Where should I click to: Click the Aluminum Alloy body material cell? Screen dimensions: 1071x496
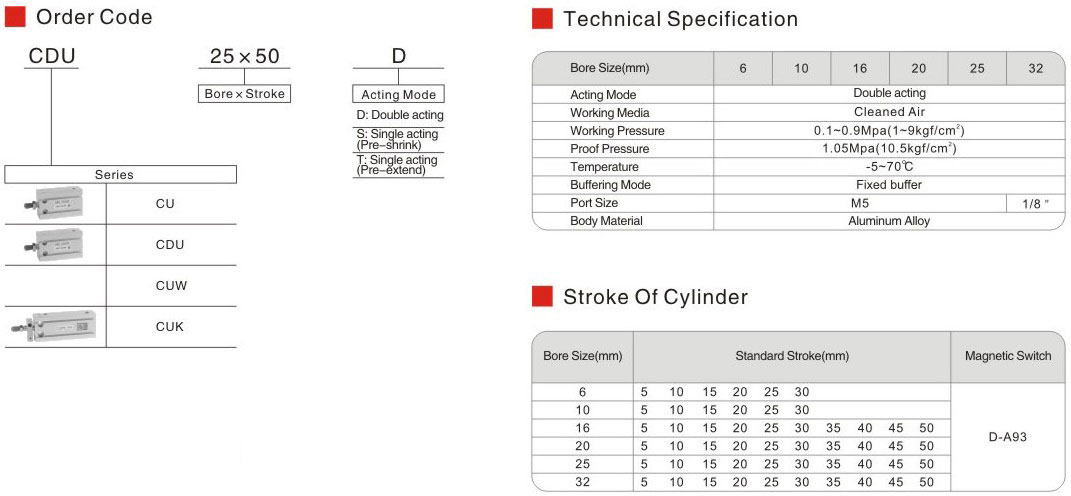(x=888, y=221)
